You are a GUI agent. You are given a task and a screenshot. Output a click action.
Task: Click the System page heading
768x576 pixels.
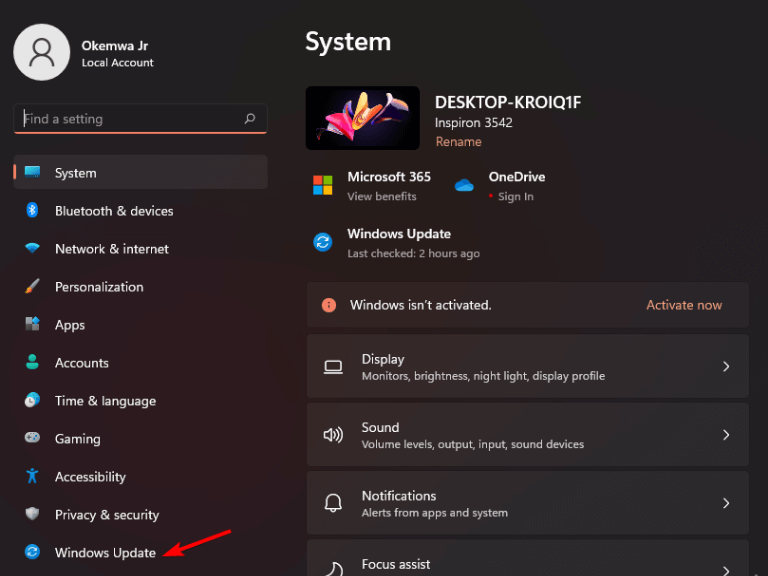coord(348,42)
